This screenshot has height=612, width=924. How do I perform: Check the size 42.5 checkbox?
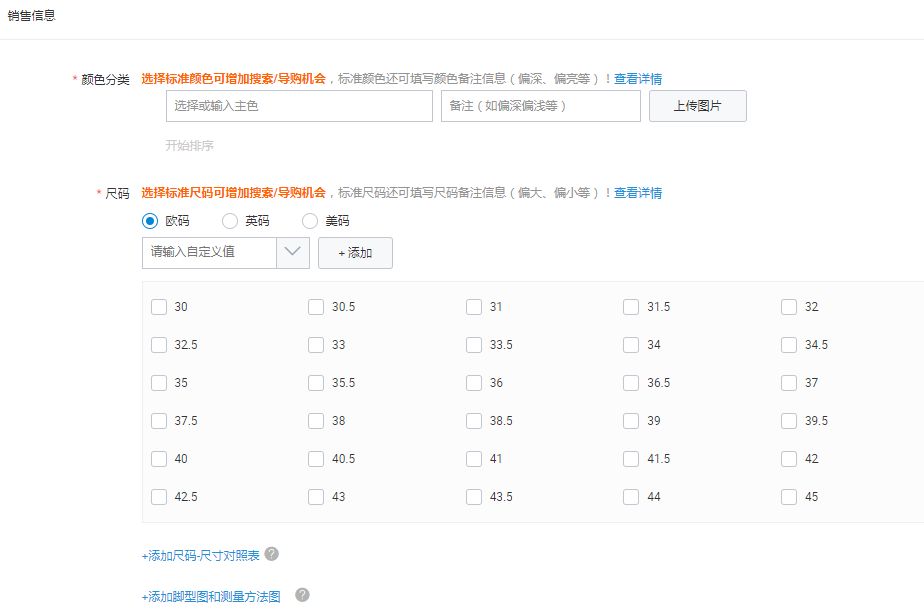click(158, 496)
